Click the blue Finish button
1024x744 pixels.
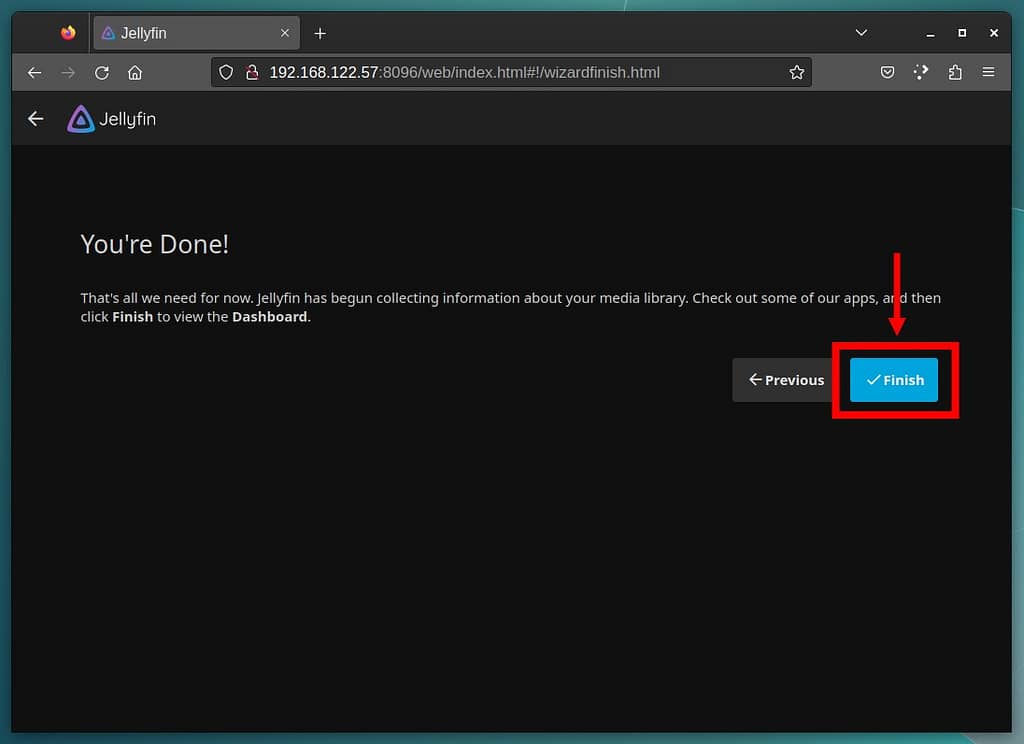(894, 380)
